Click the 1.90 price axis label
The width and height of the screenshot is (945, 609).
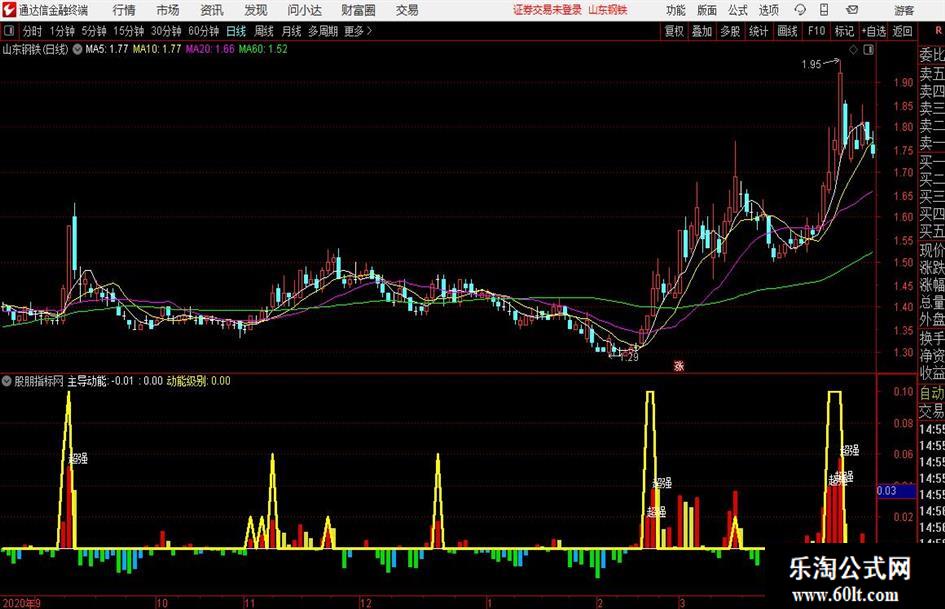[903, 83]
